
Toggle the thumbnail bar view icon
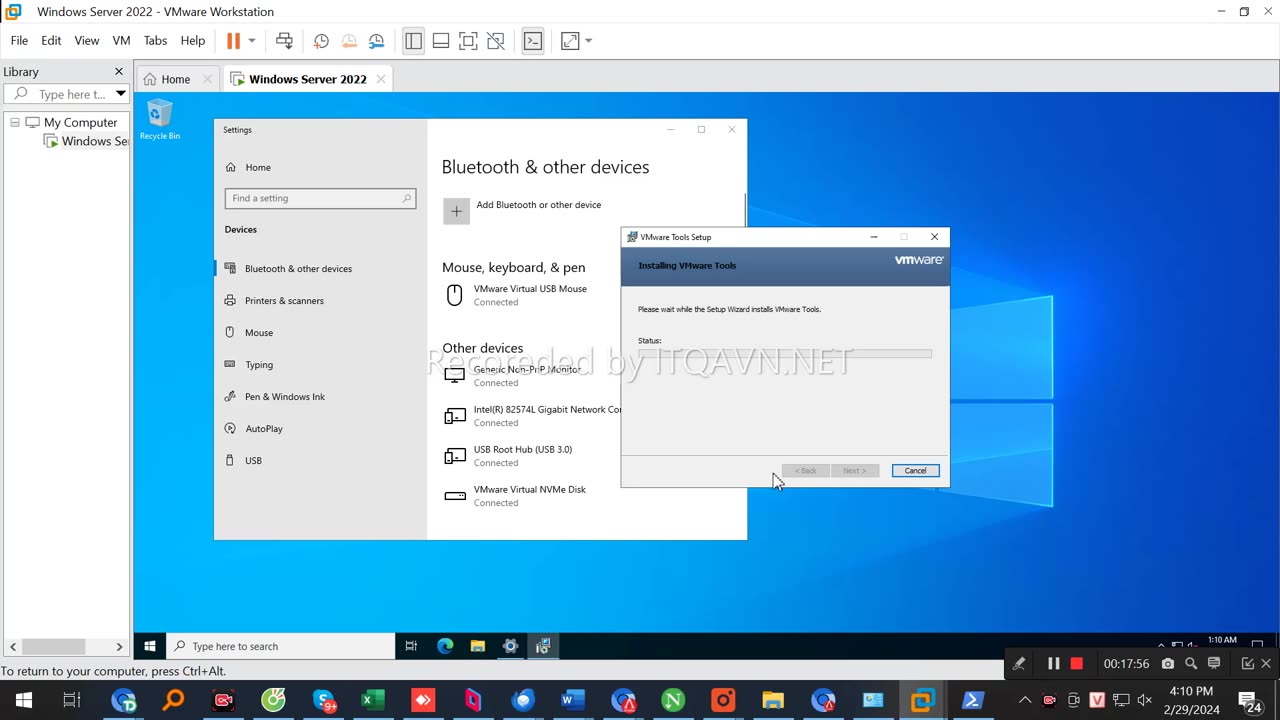(441, 41)
